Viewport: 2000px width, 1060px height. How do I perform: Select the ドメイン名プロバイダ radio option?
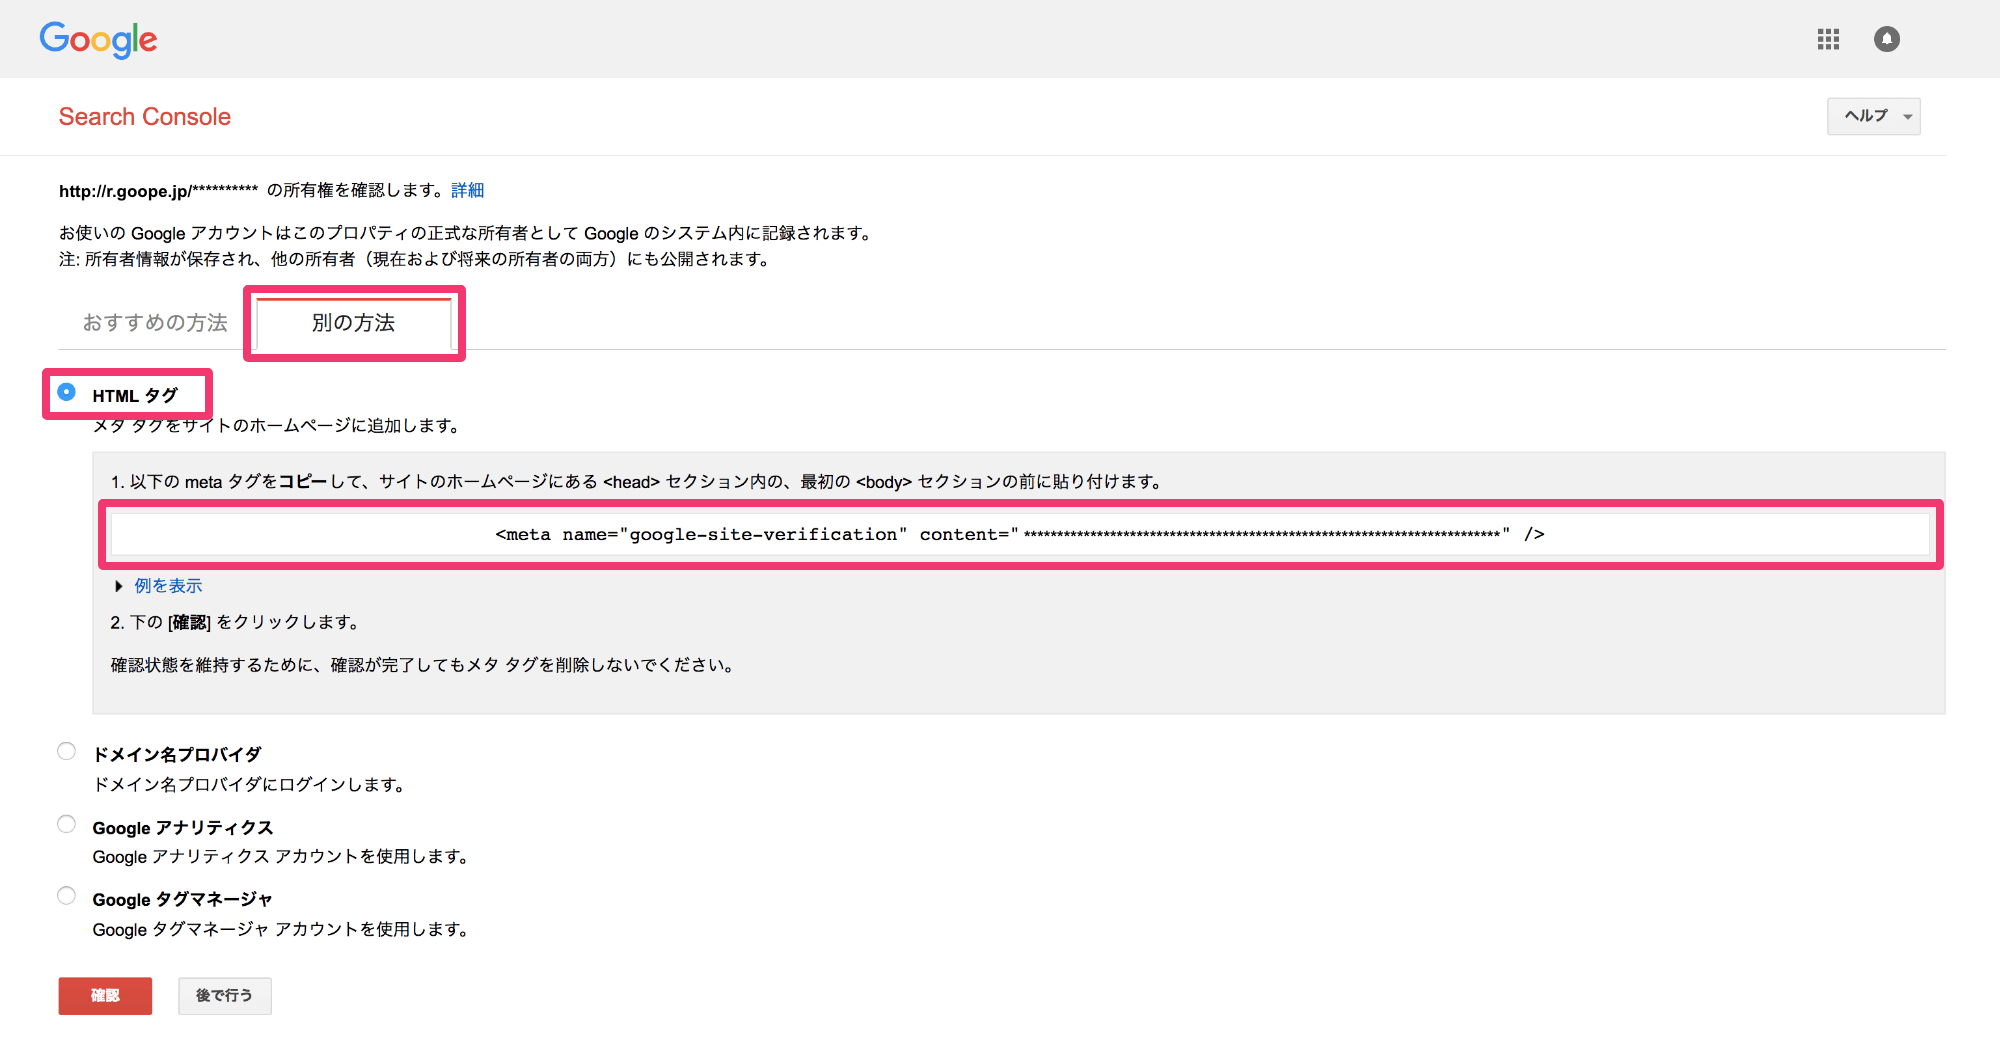pyautogui.click(x=67, y=752)
